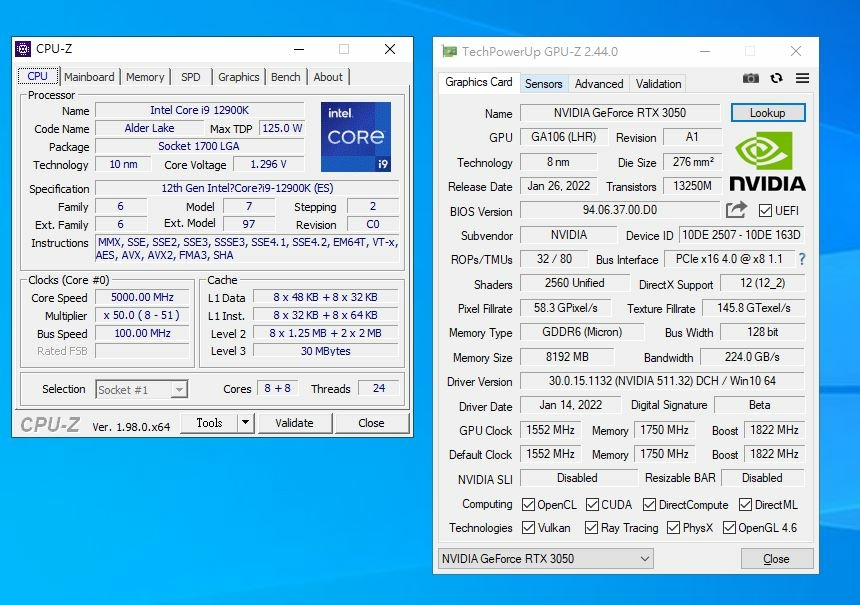Toggle the PhysX checkbox
860x605 pixels.
(674, 528)
